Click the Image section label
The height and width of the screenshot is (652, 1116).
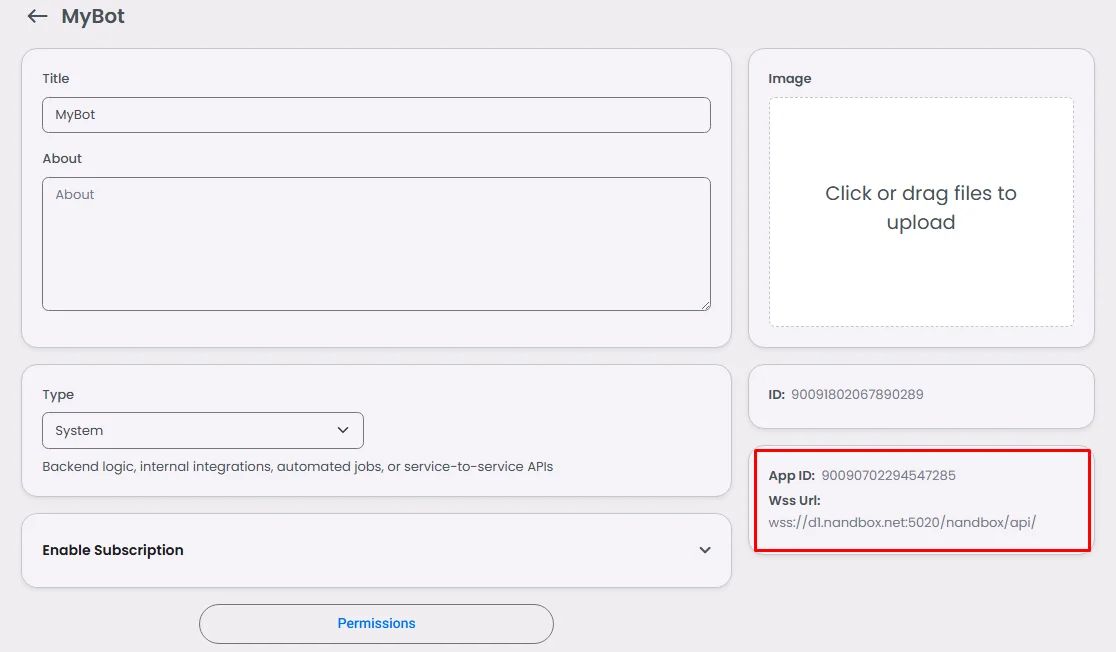click(789, 78)
